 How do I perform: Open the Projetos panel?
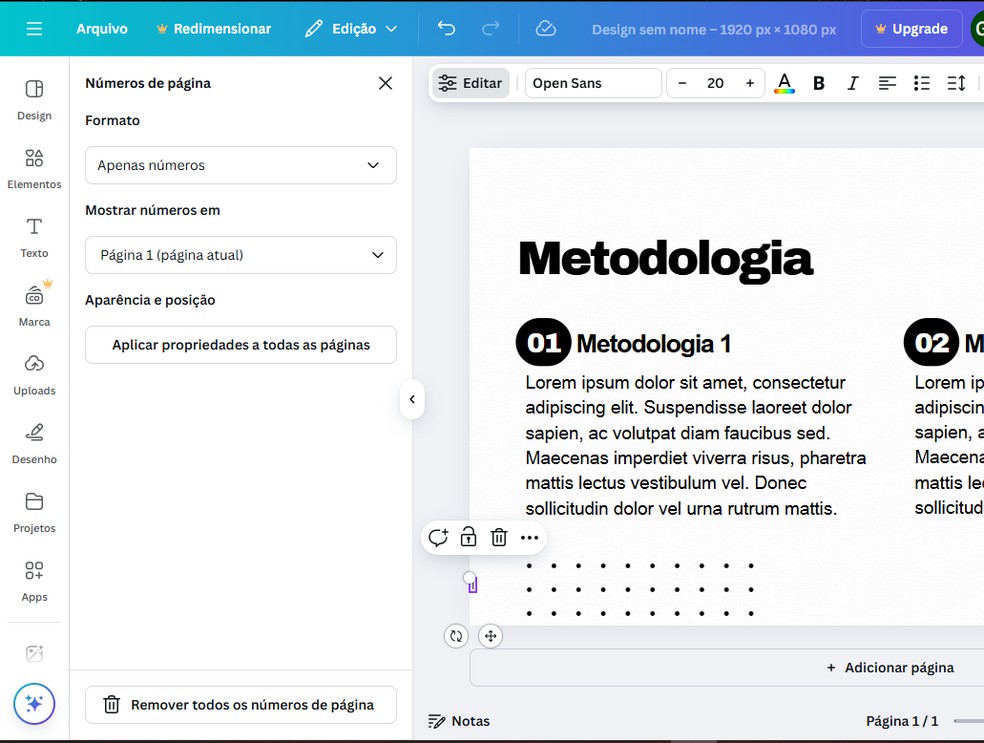point(34,512)
